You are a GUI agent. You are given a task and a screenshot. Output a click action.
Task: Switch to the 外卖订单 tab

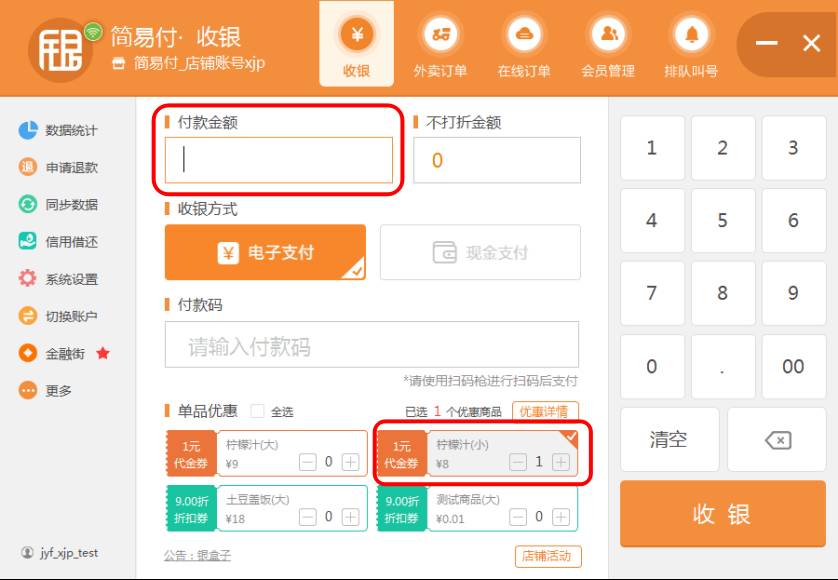coord(440,45)
